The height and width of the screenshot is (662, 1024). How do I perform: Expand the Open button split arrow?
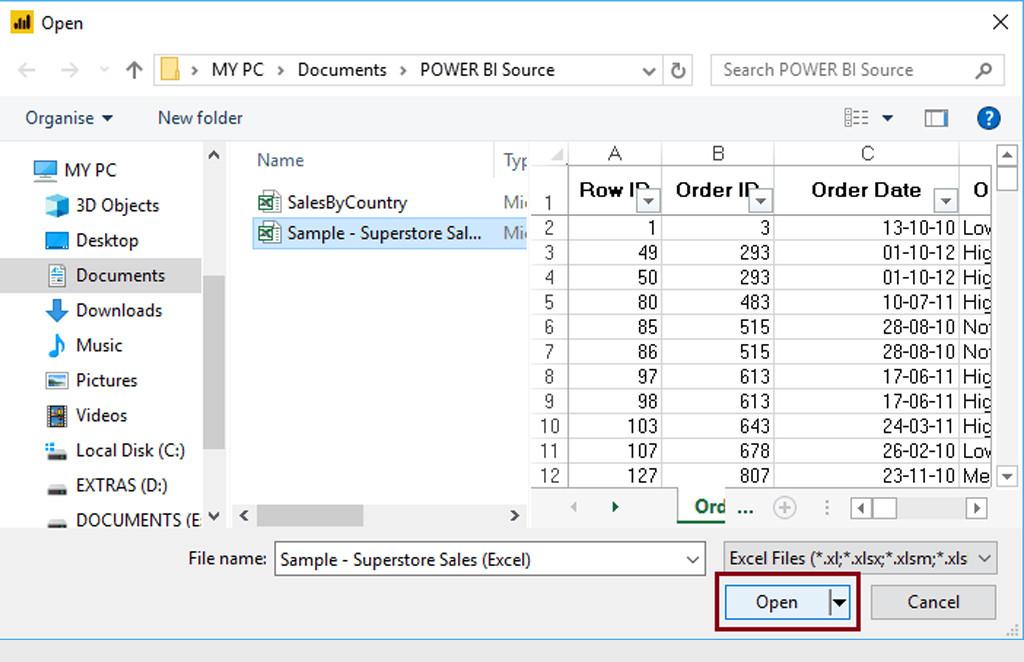pyautogui.click(x=839, y=603)
